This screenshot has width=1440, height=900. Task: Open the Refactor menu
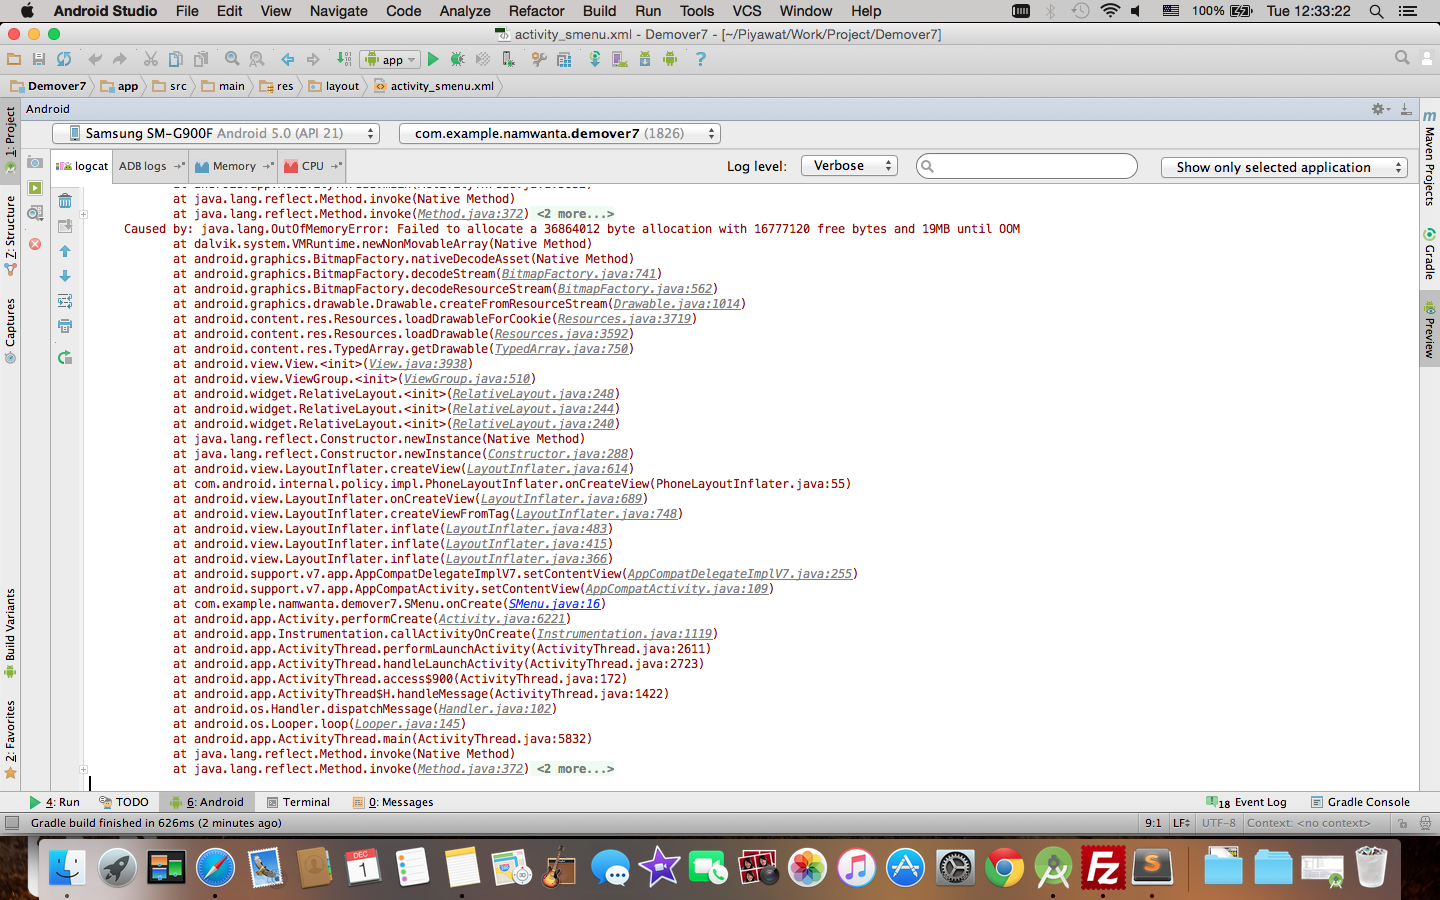coord(536,11)
